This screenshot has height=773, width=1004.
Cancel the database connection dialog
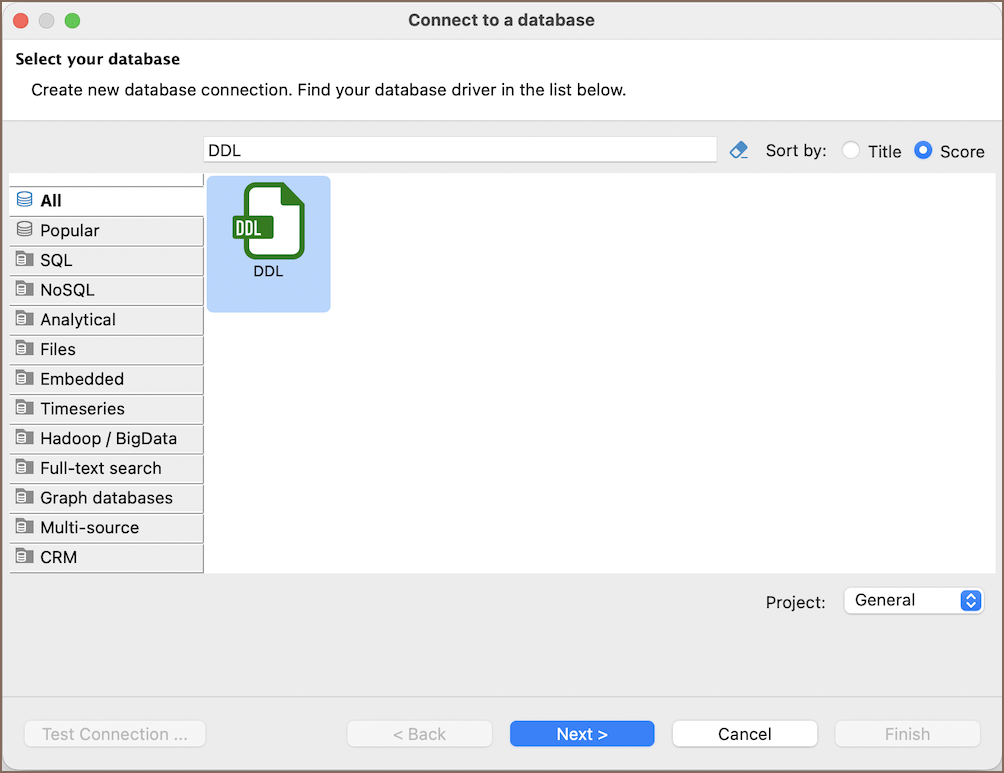pos(745,734)
